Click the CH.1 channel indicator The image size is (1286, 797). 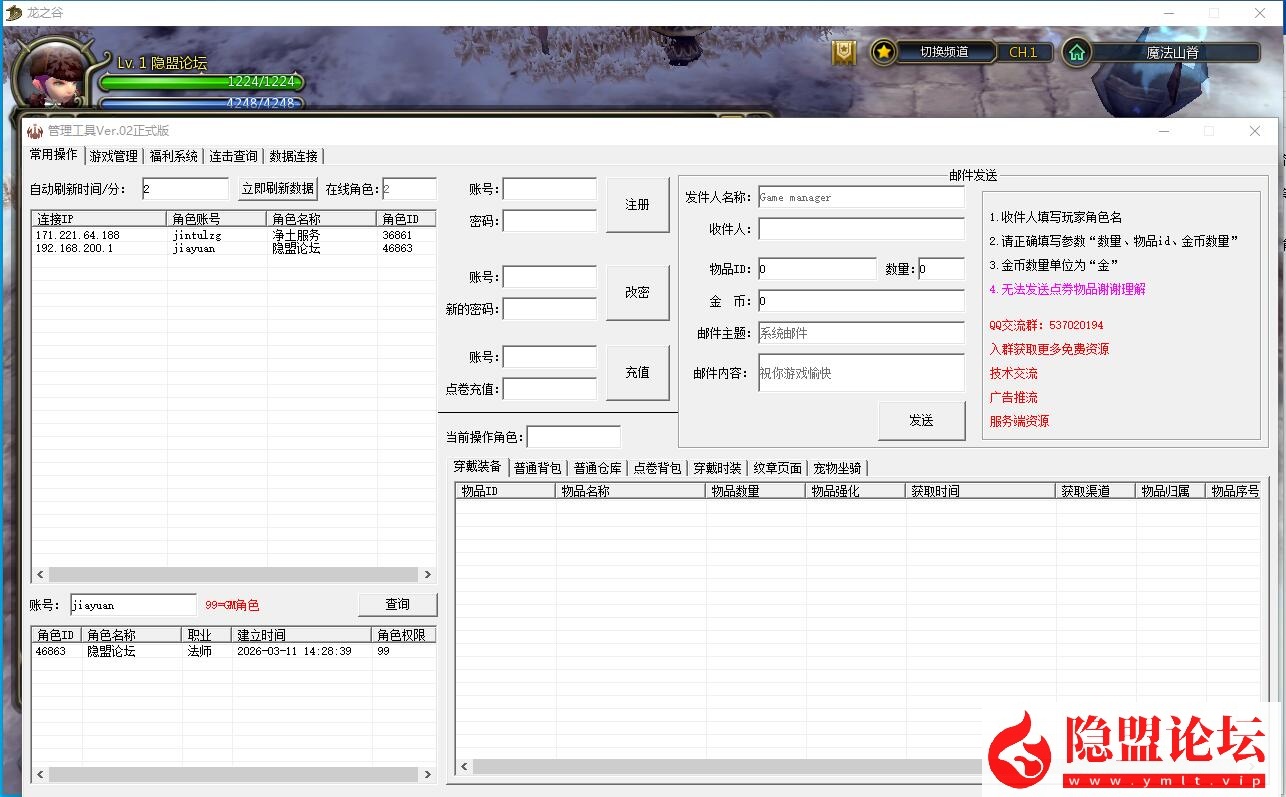(1023, 52)
